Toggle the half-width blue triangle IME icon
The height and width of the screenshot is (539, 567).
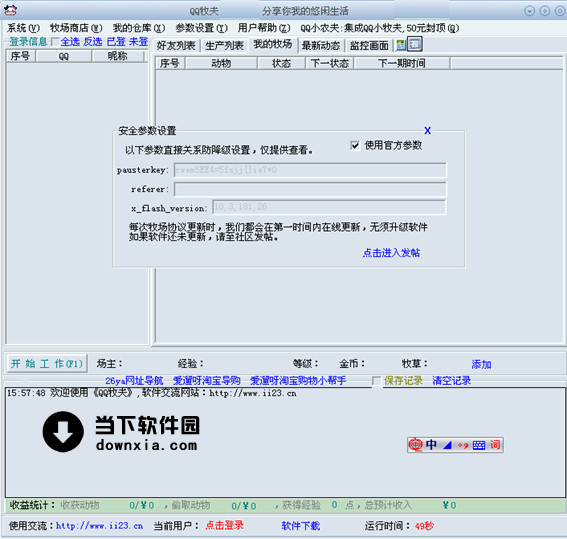tap(447, 445)
